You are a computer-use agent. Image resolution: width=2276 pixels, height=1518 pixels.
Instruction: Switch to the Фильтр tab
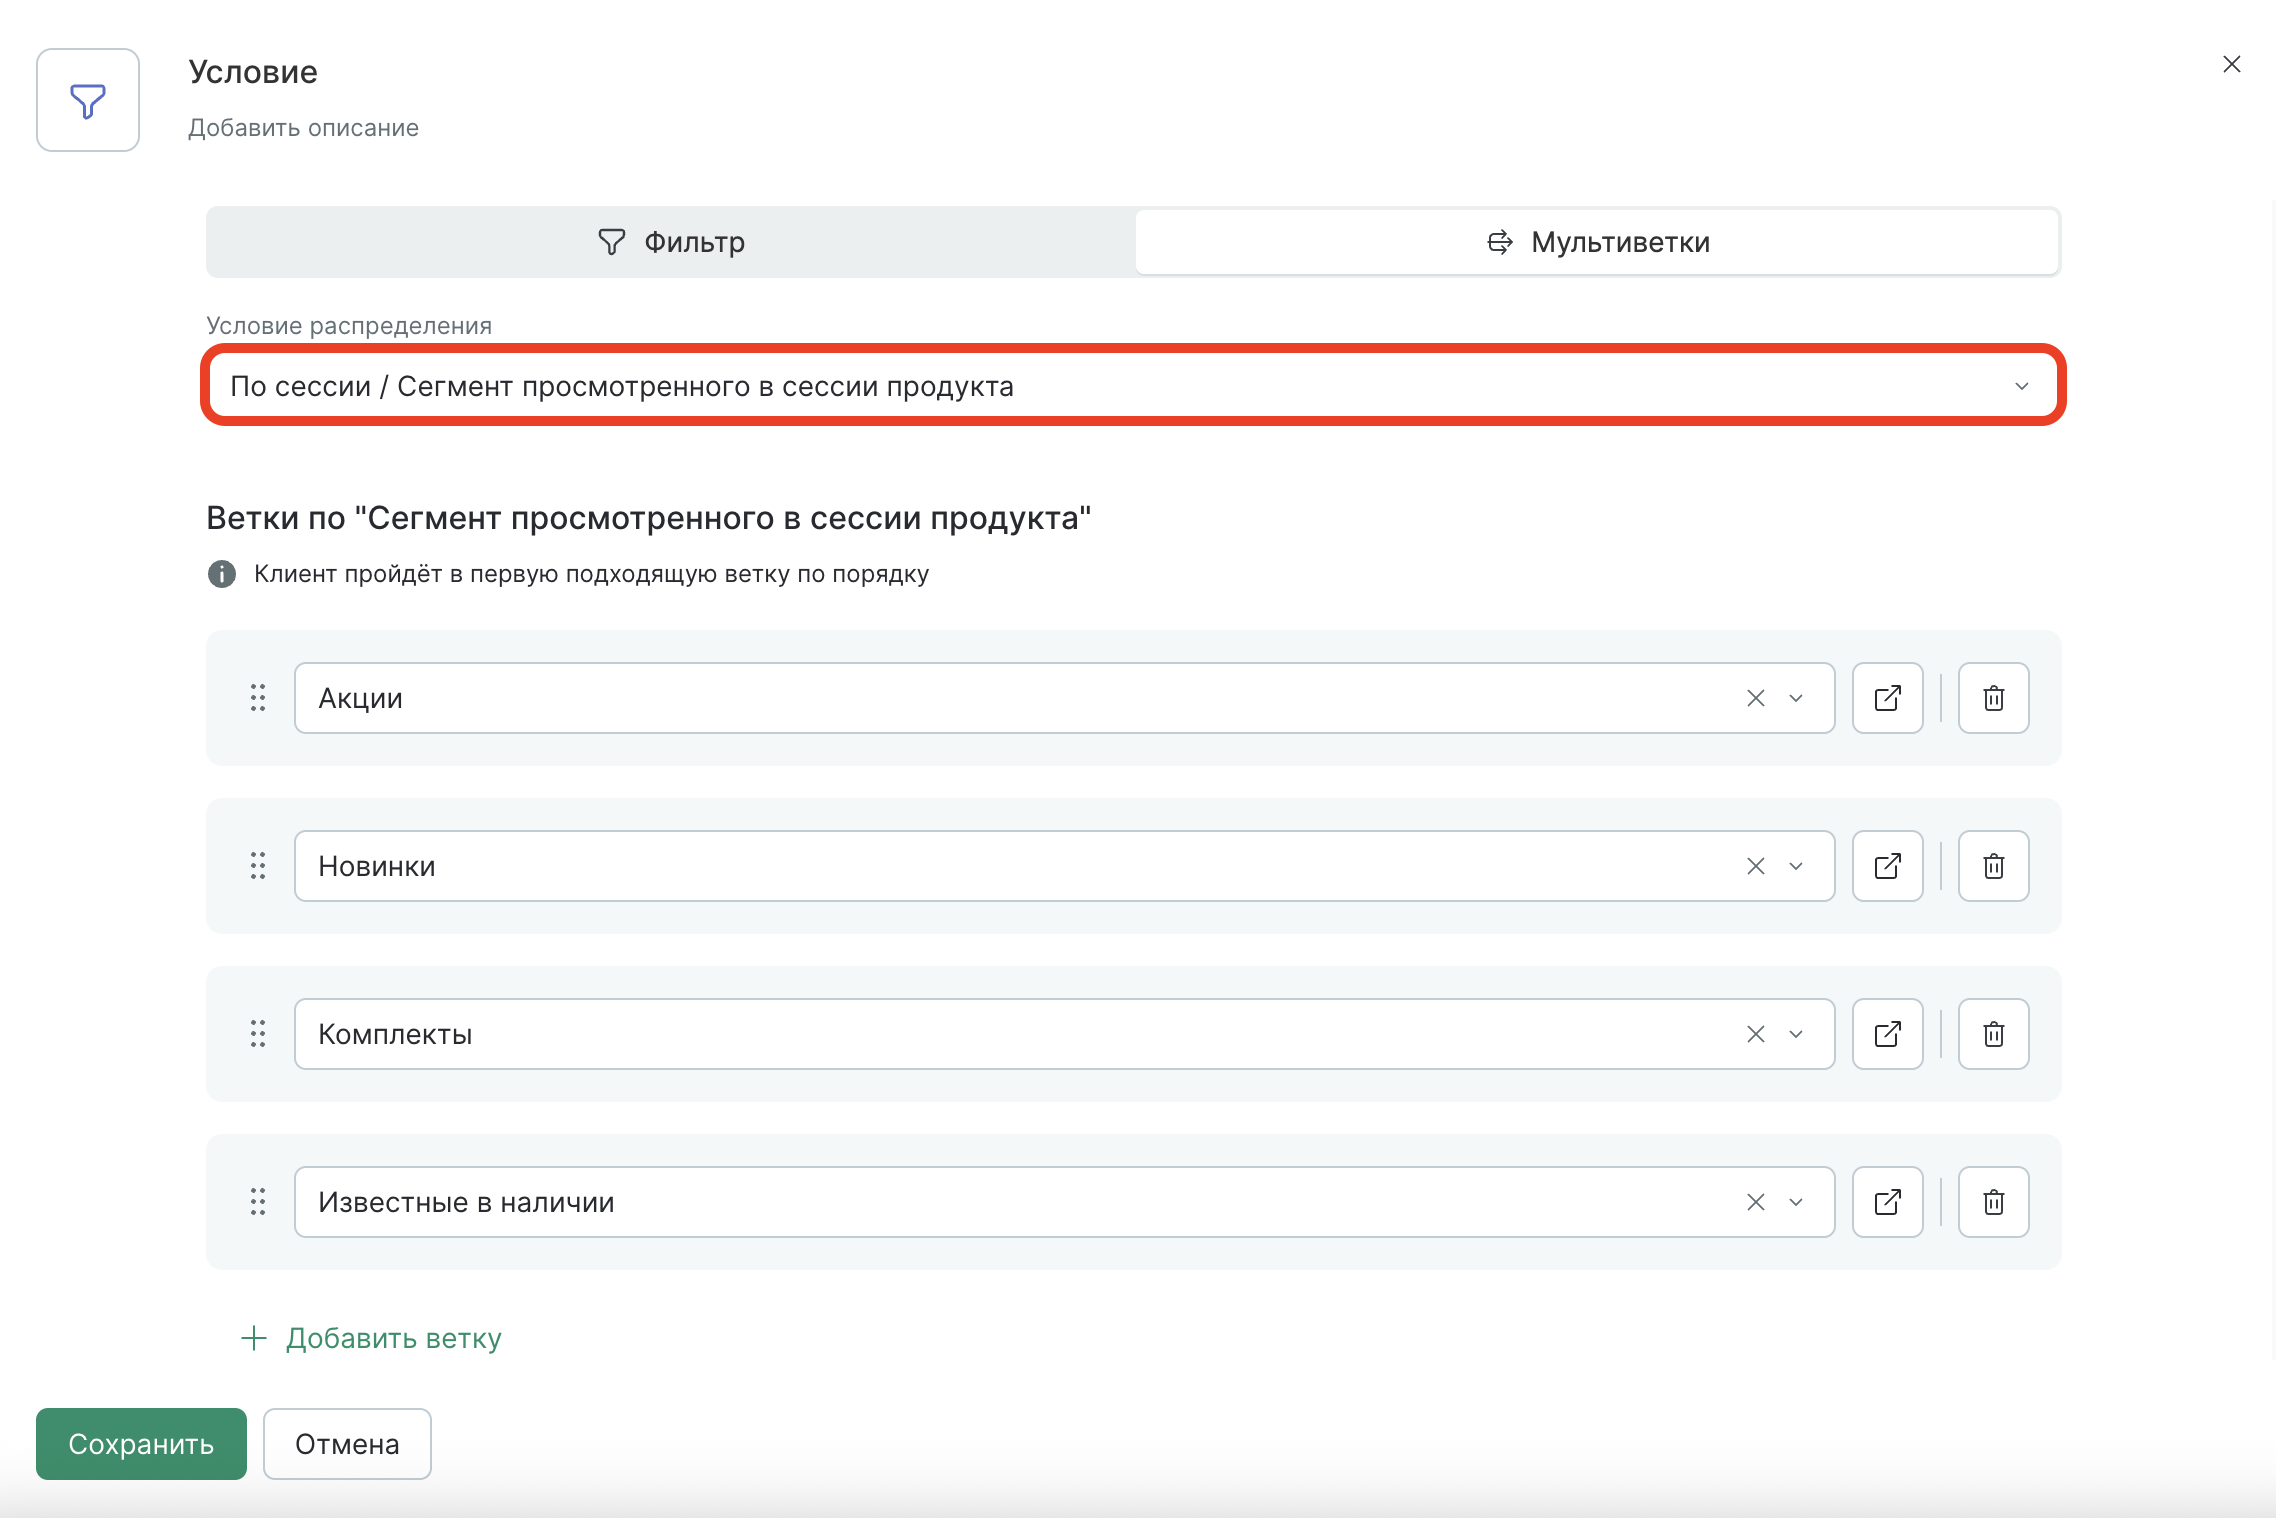(x=671, y=242)
